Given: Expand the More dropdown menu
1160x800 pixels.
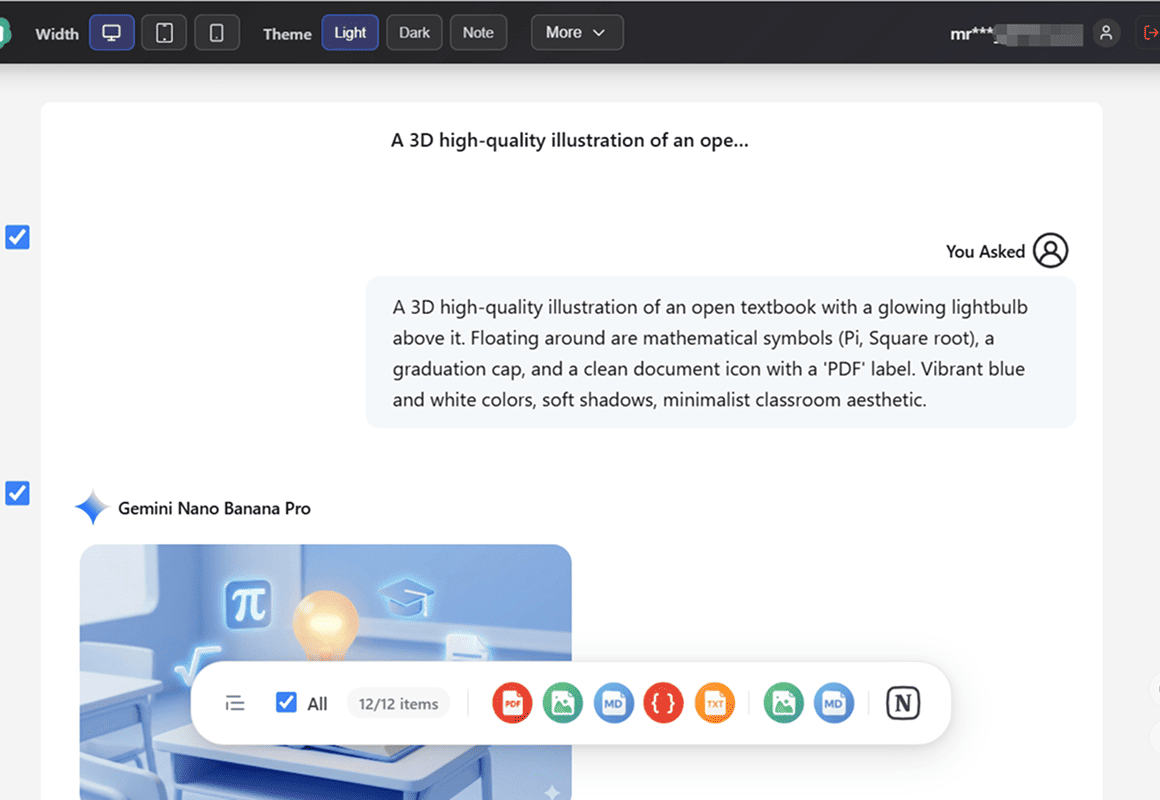Looking at the screenshot, I should [x=577, y=33].
